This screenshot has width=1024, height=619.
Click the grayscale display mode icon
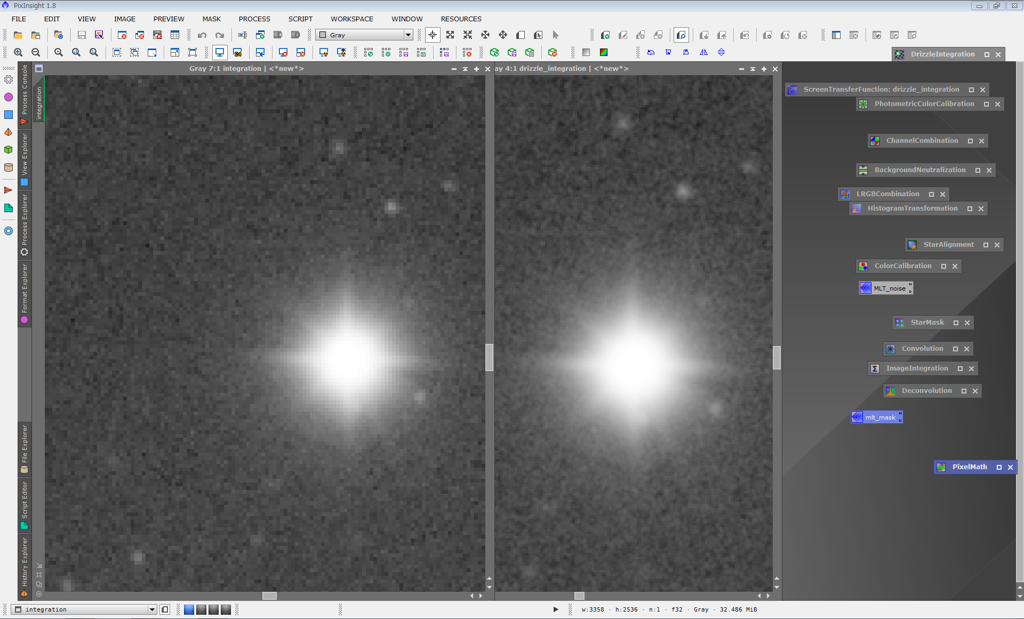[x=586, y=52]
